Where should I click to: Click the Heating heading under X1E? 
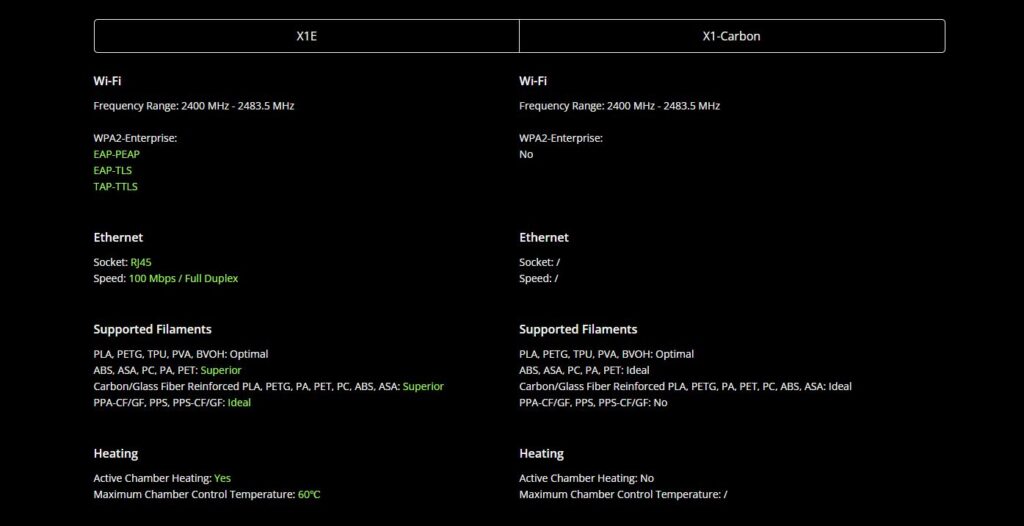[x=116, y=453]
